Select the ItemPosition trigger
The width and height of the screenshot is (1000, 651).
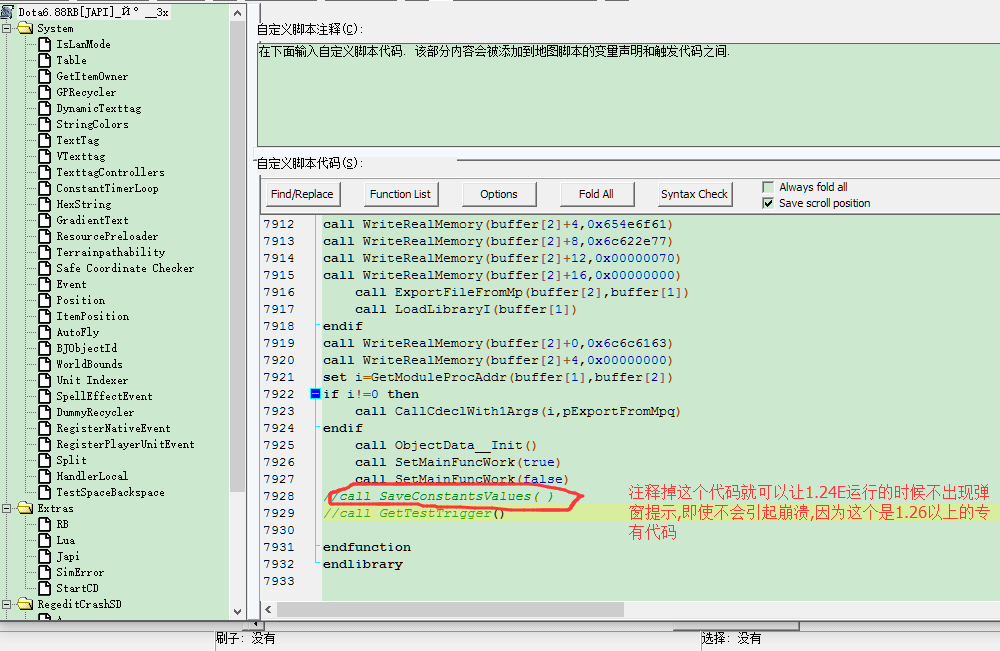click(92, 316)
